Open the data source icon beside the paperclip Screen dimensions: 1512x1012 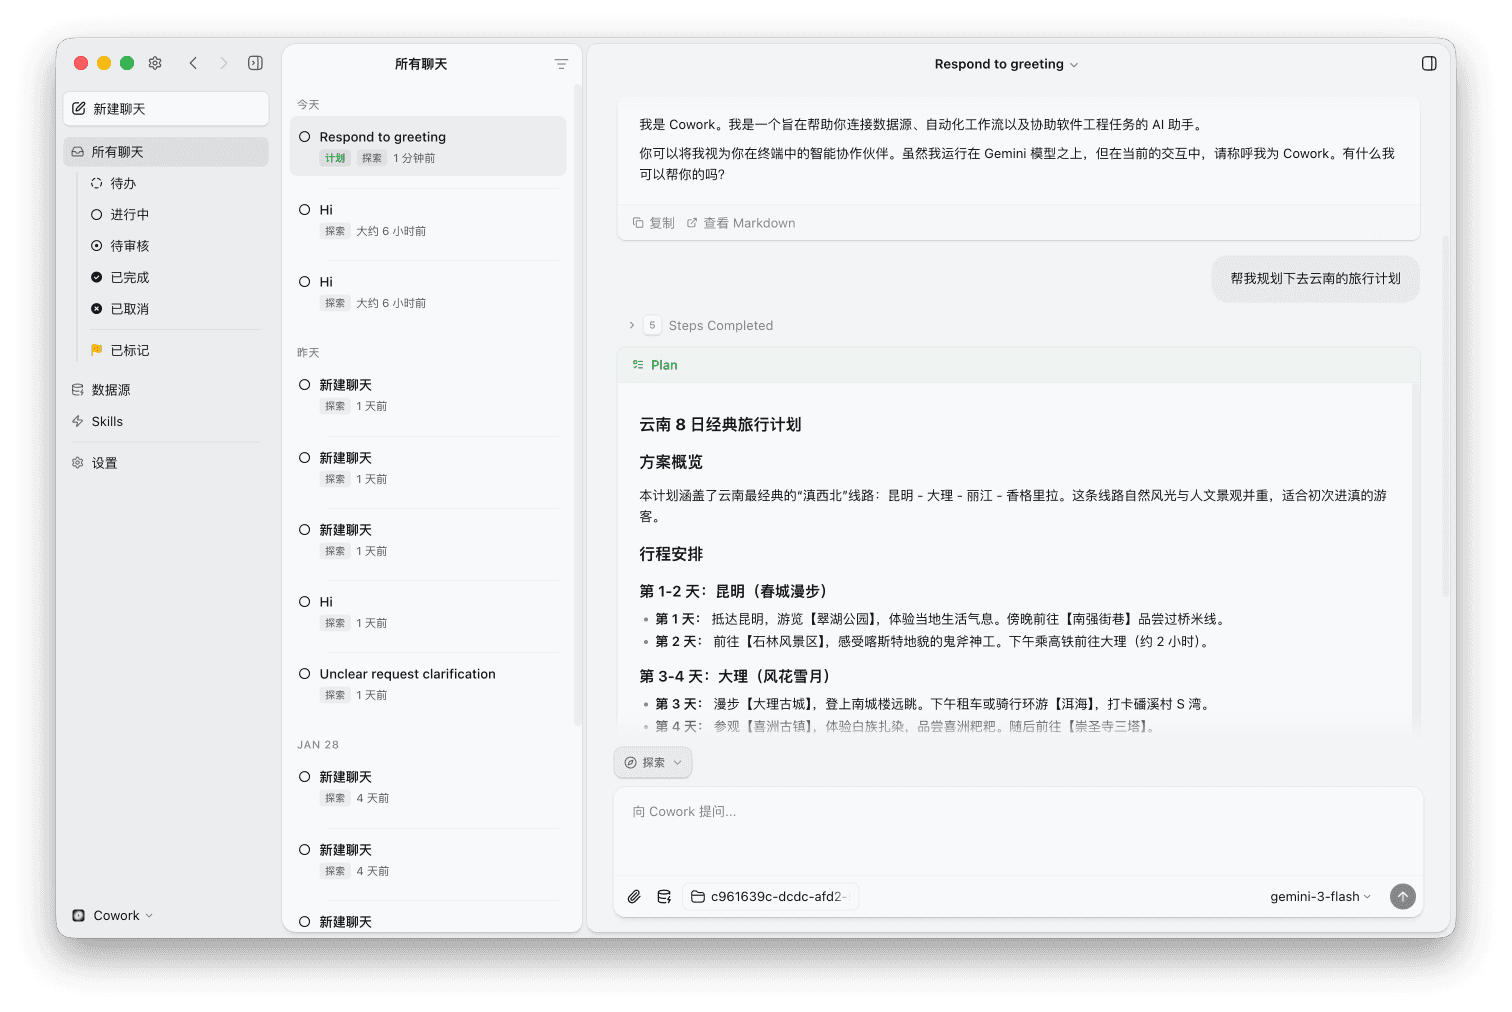(x=664, y=896)
